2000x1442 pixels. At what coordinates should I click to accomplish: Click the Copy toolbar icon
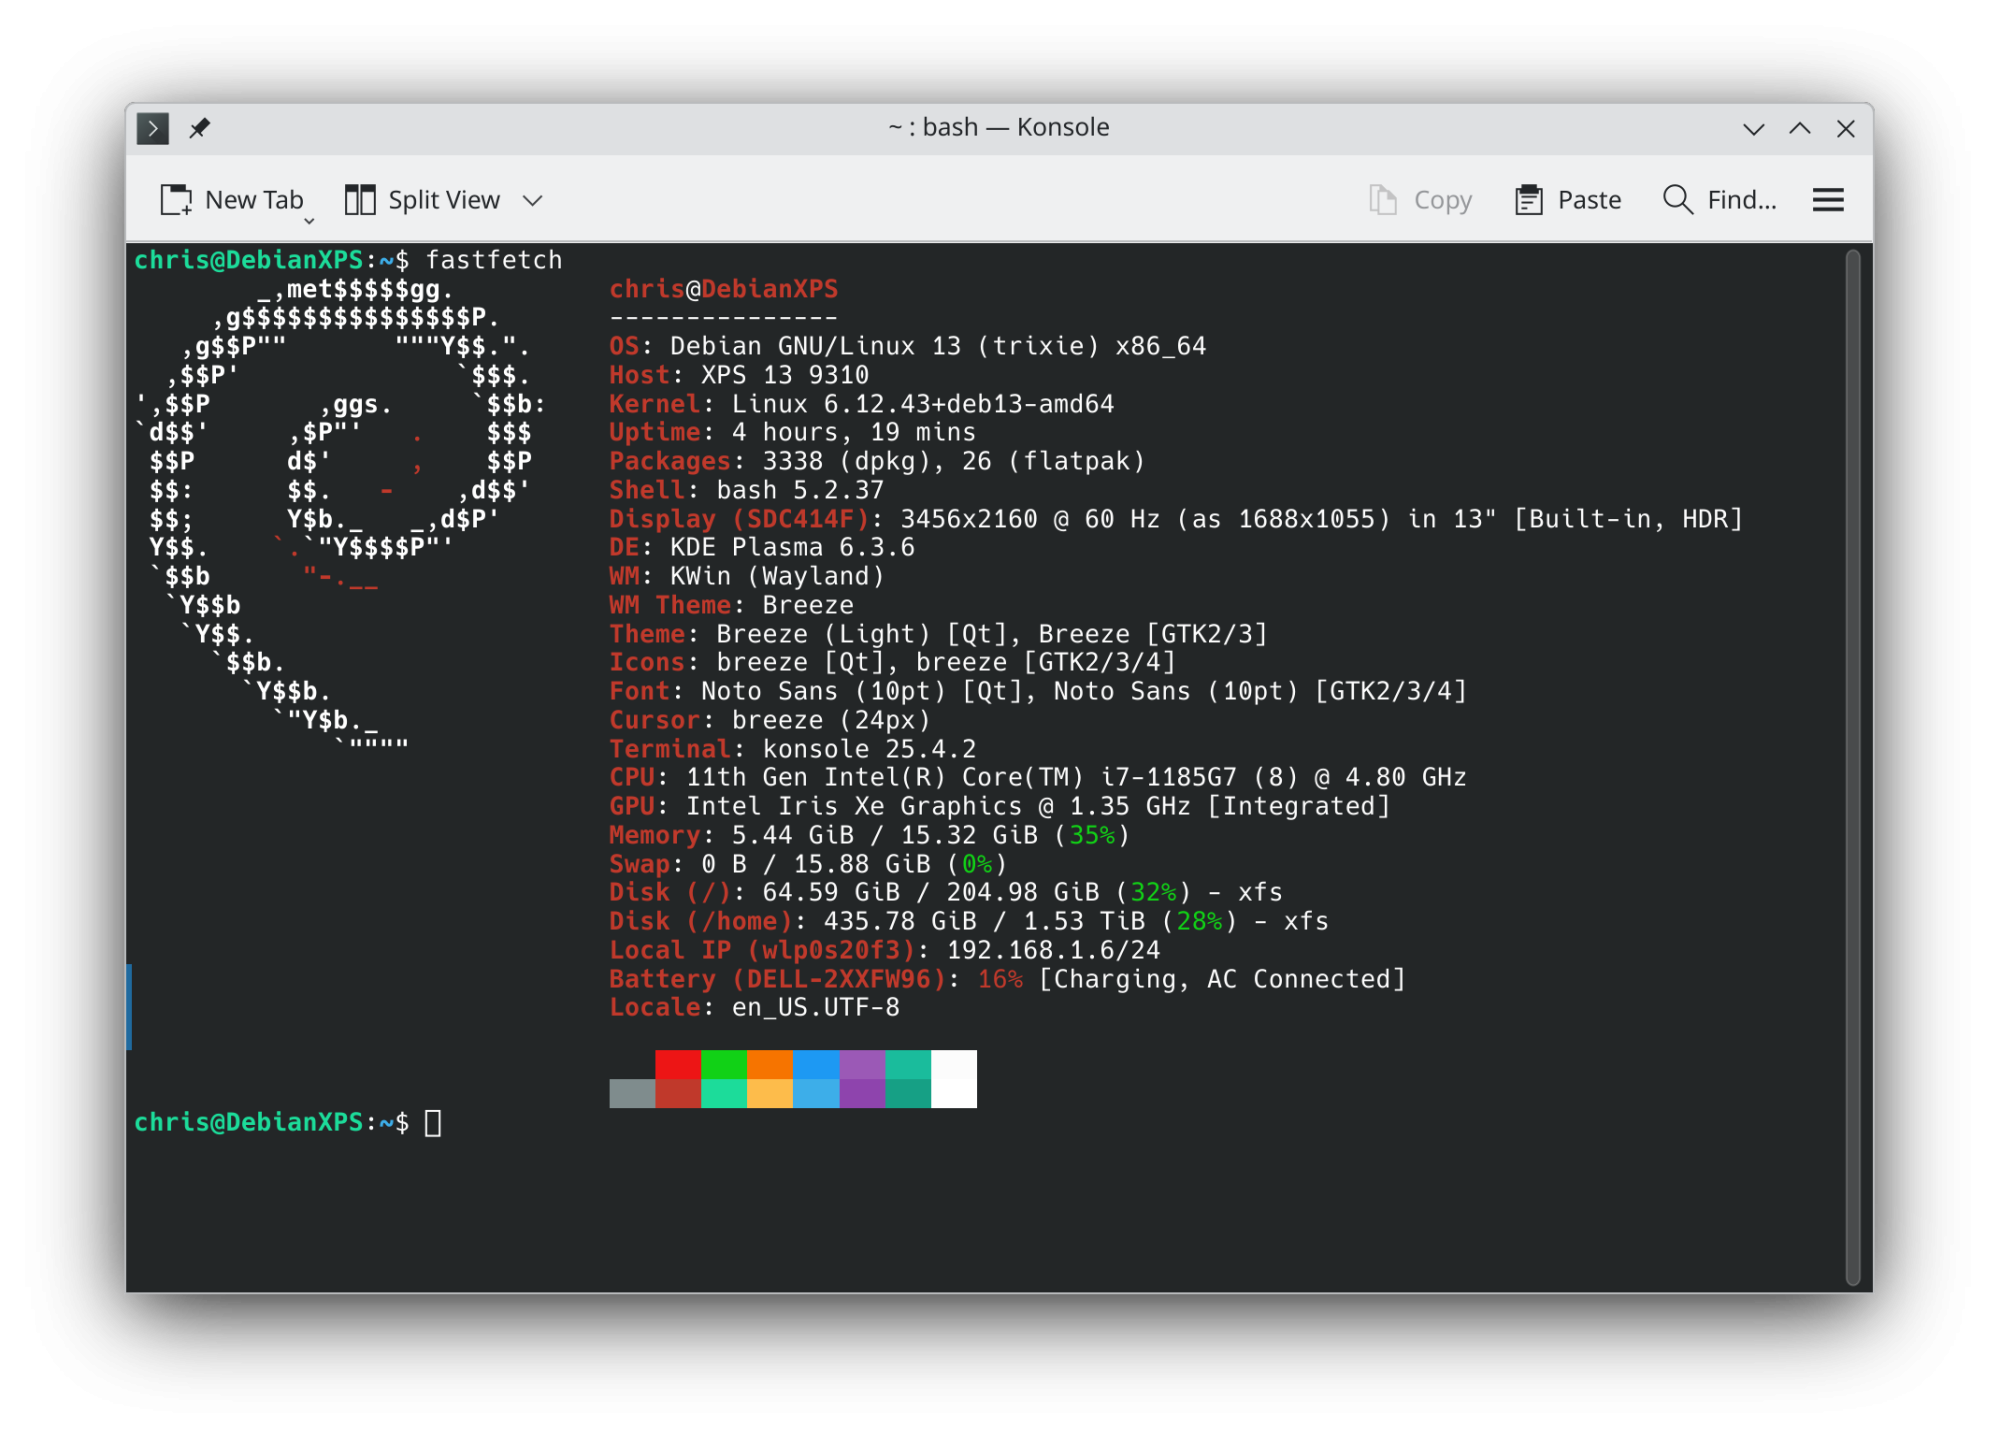(1384, 200)
